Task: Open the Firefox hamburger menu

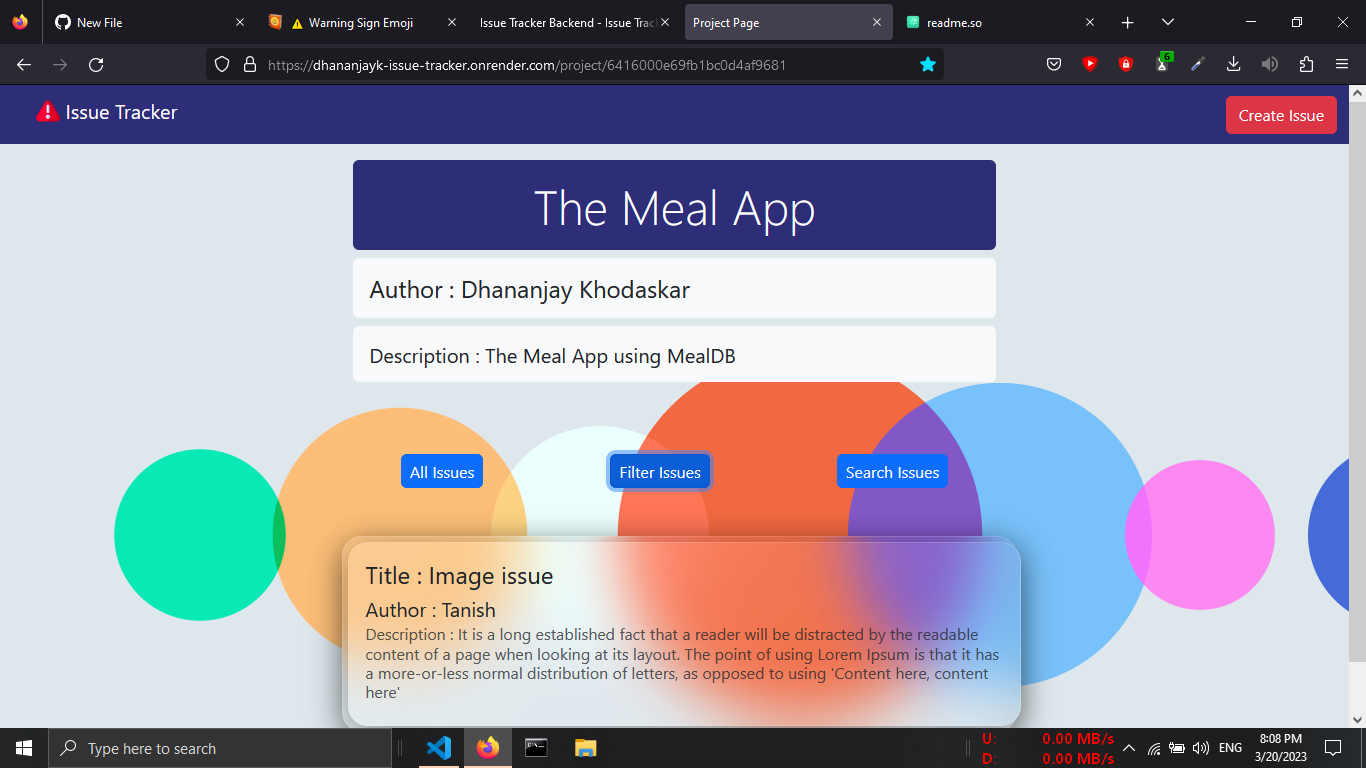Action: tap(1342, 64)
